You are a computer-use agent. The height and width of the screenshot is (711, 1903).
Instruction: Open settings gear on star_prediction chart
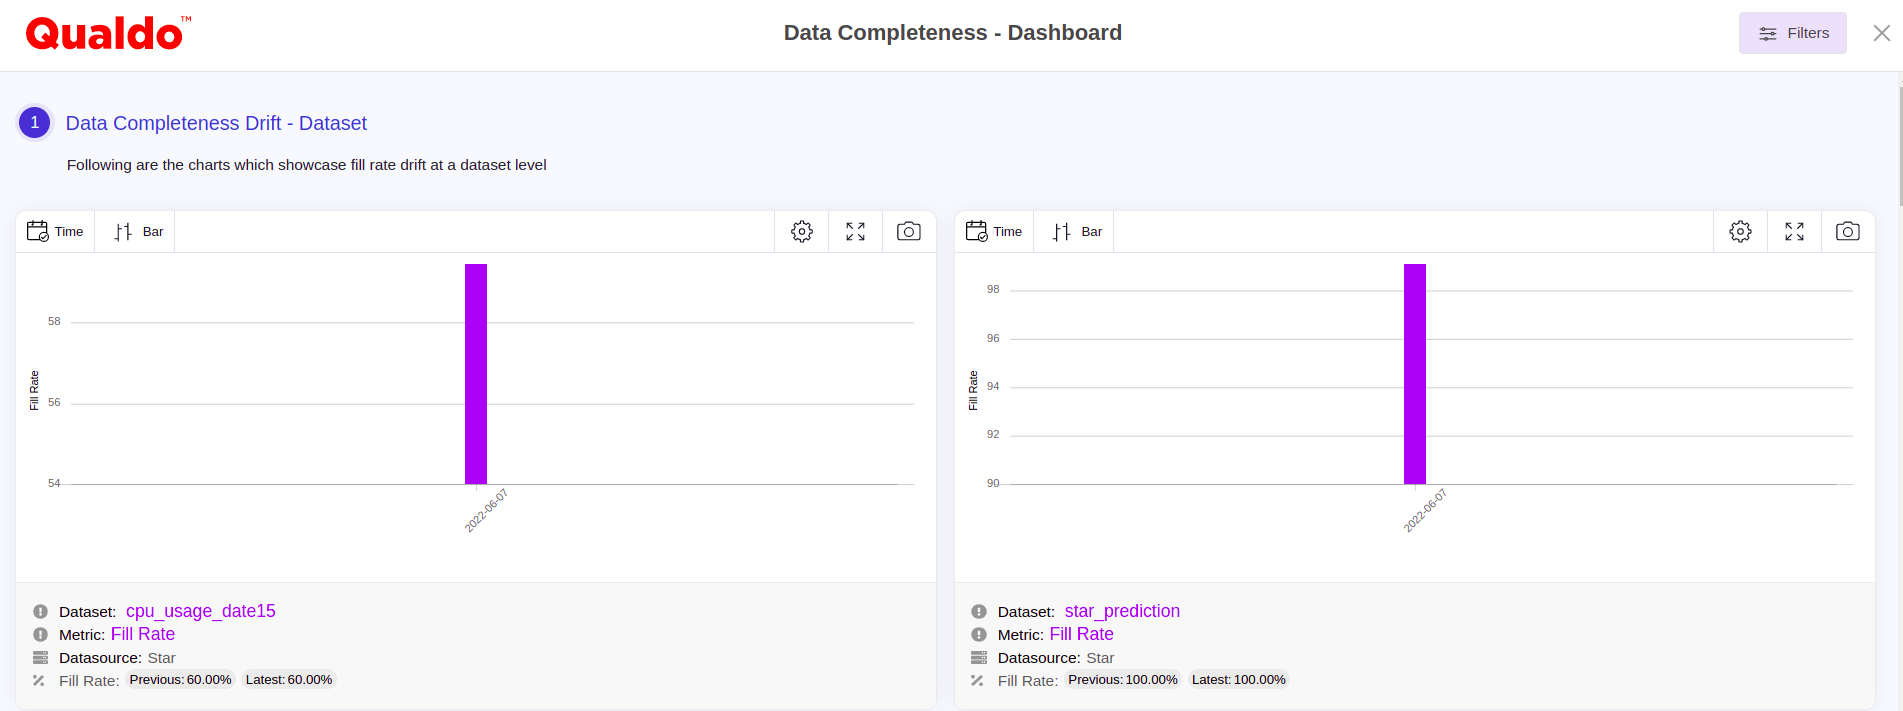pyautogui.click(x=1740, y=232)
